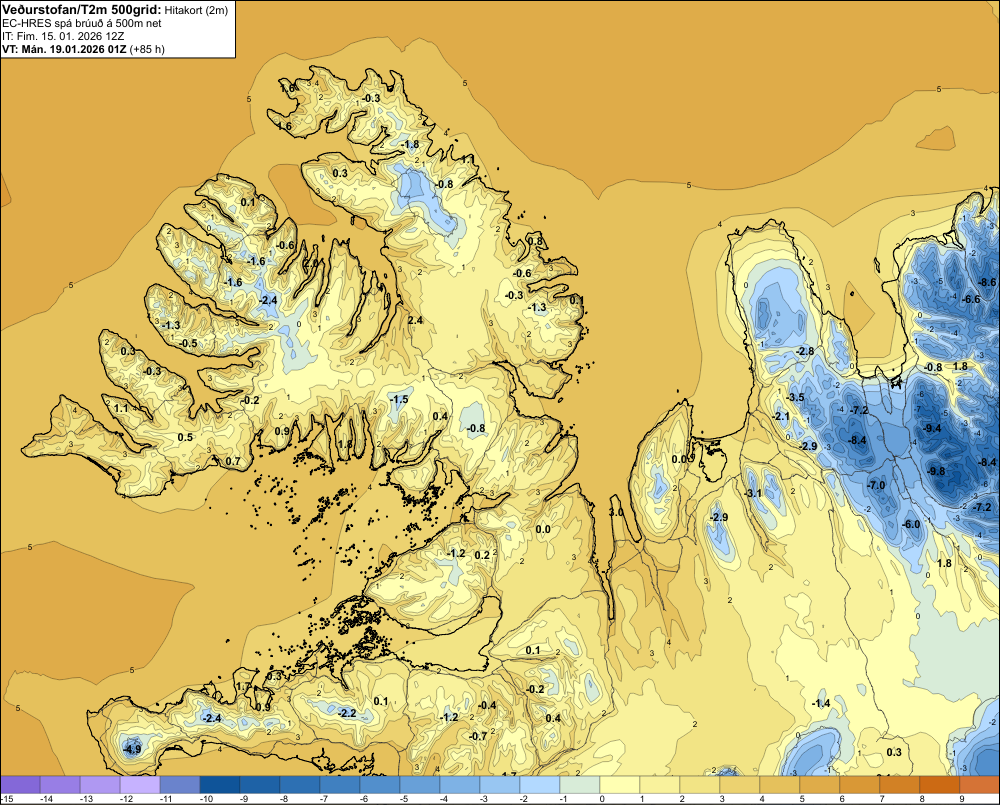Click the '(+85 h)' forecast offset text
This screenshot has width=1000, height=805.
[x=147, y=49]
